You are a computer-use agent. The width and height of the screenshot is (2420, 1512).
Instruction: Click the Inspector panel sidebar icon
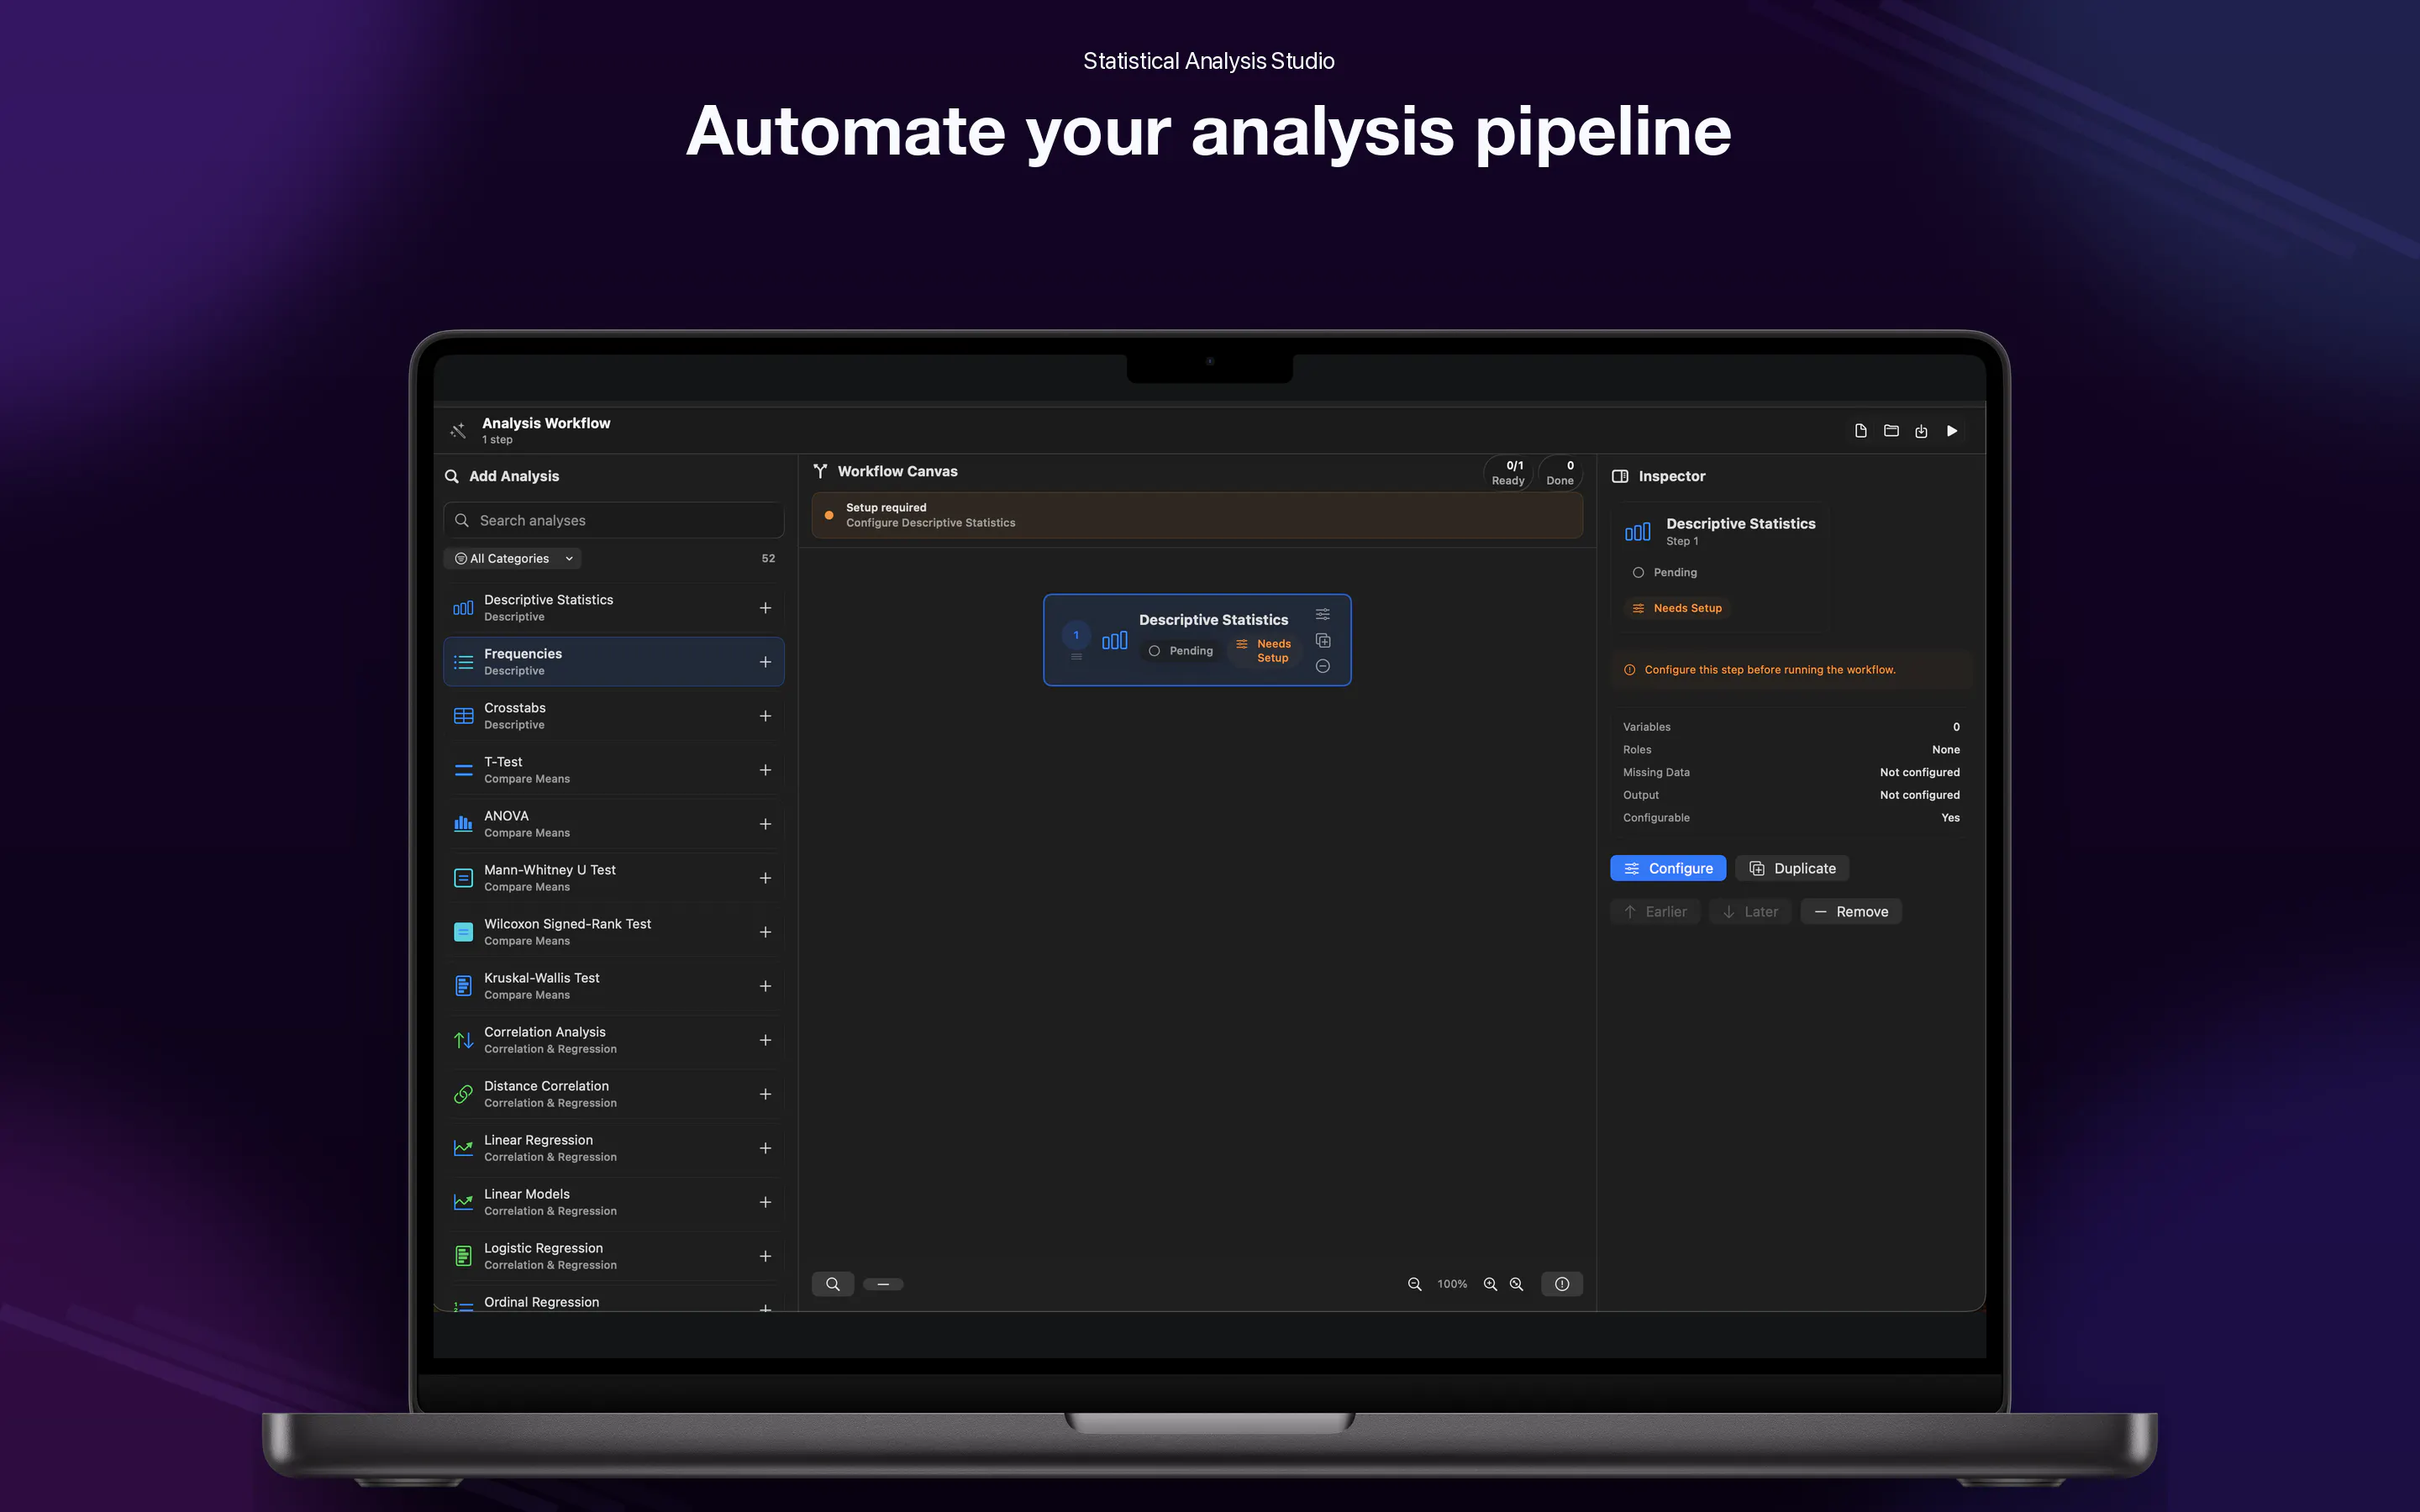click(x=1620, y=476)
